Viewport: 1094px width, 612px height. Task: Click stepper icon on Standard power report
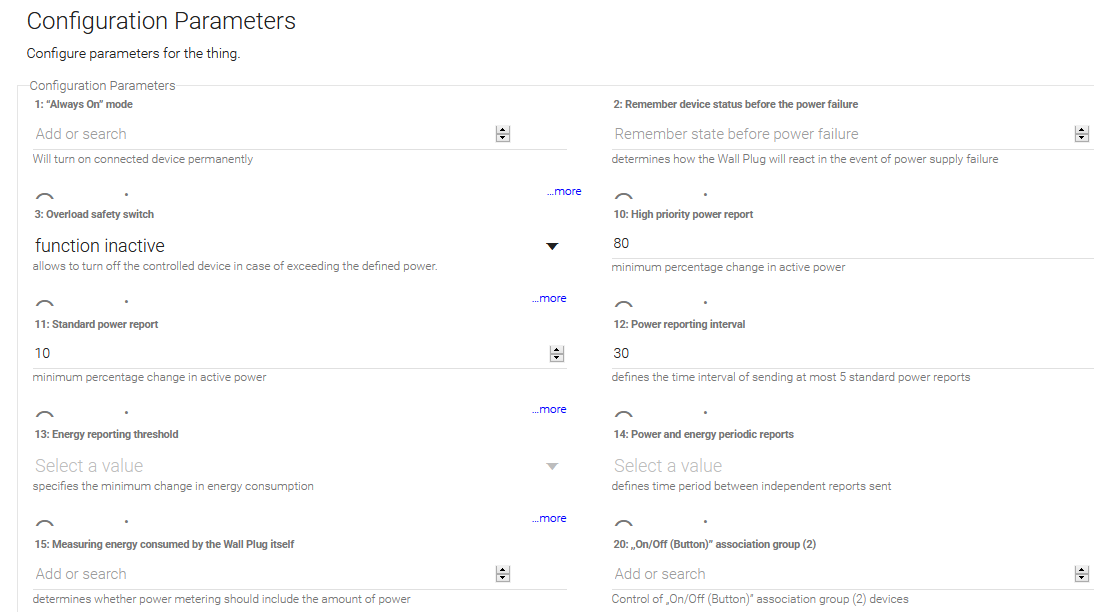pyautogui.click(x=557, y=354)
